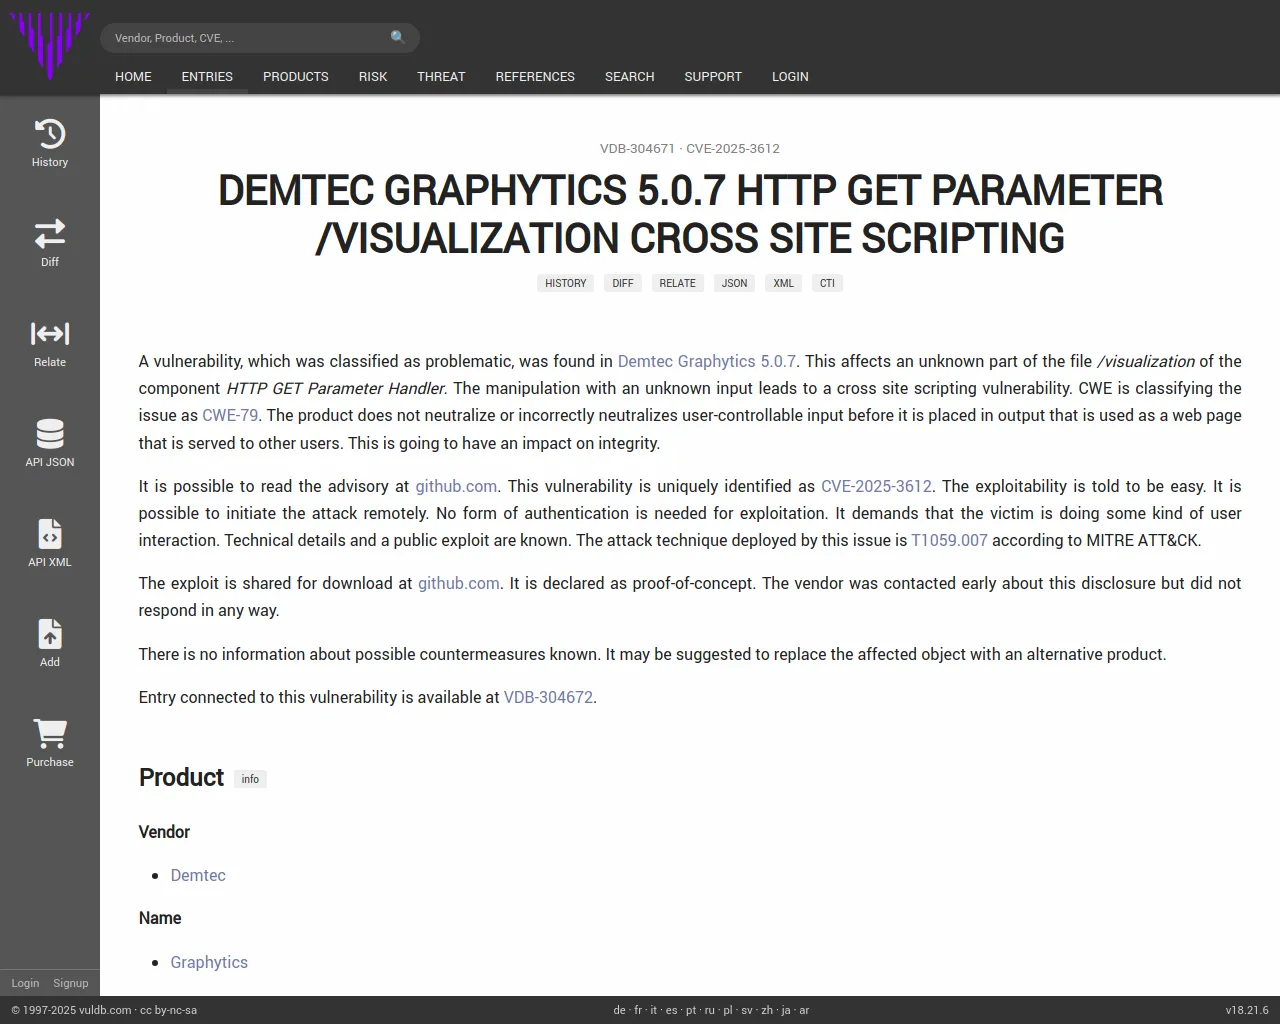
Task: Open the THREAT menu
Action: click(x=441, y=76)
